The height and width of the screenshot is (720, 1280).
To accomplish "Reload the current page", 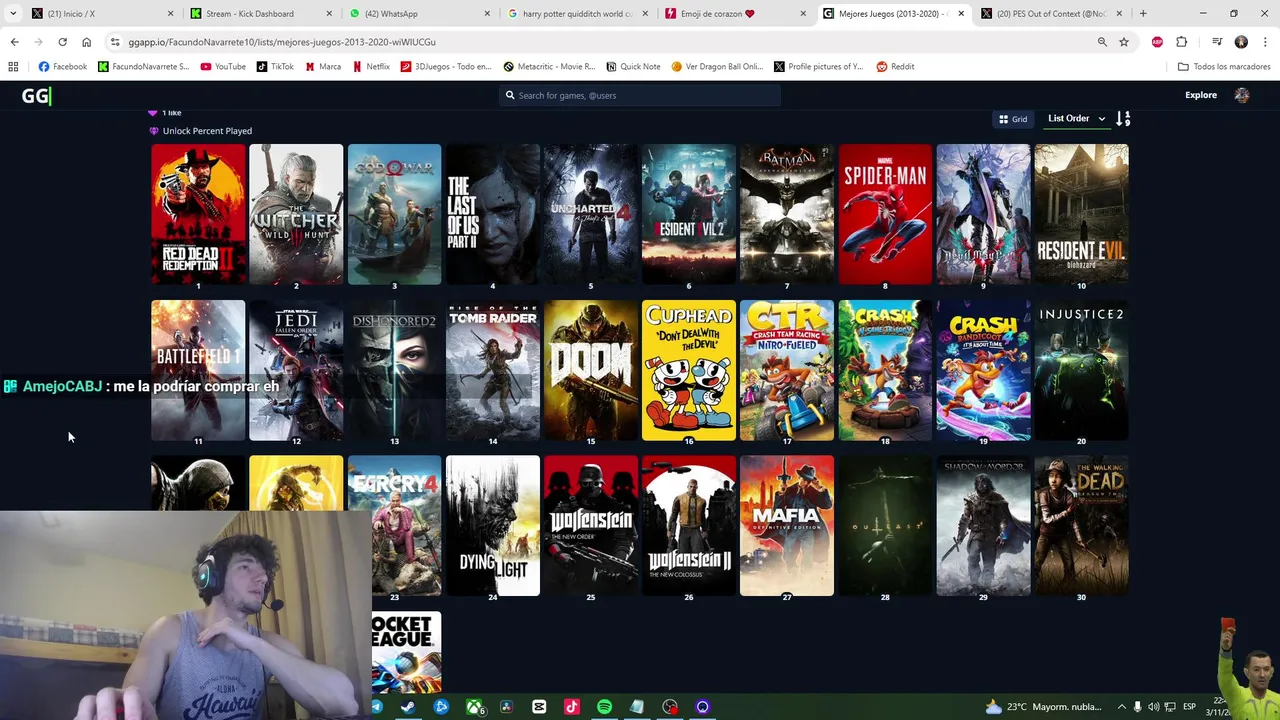I will click(62, 42).
